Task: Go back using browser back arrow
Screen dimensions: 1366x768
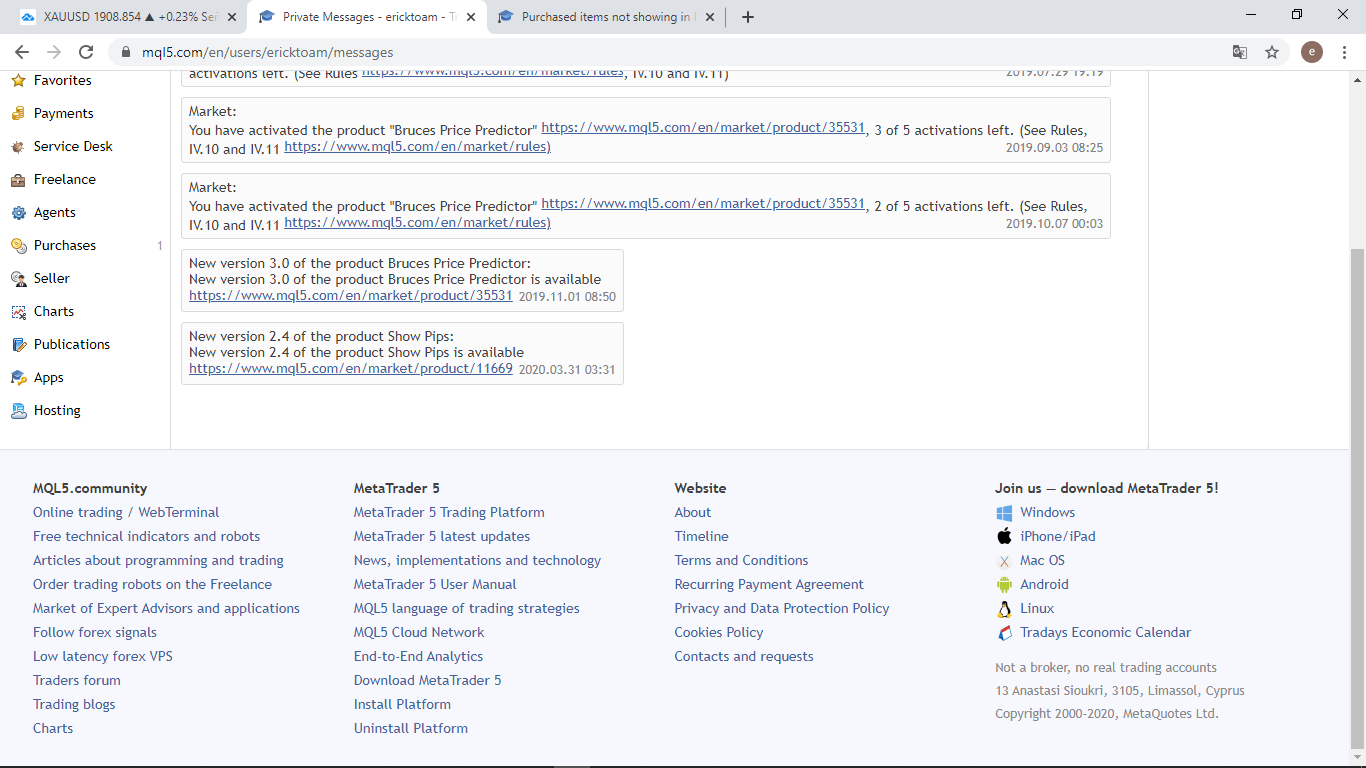Action: [22, 52]
